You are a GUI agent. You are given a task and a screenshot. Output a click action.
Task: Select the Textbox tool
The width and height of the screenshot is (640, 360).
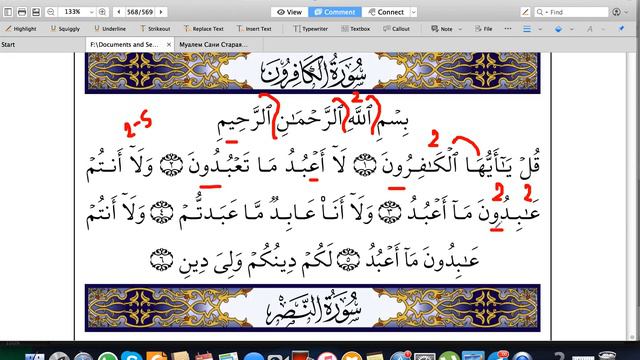click(x=356, y=29)
